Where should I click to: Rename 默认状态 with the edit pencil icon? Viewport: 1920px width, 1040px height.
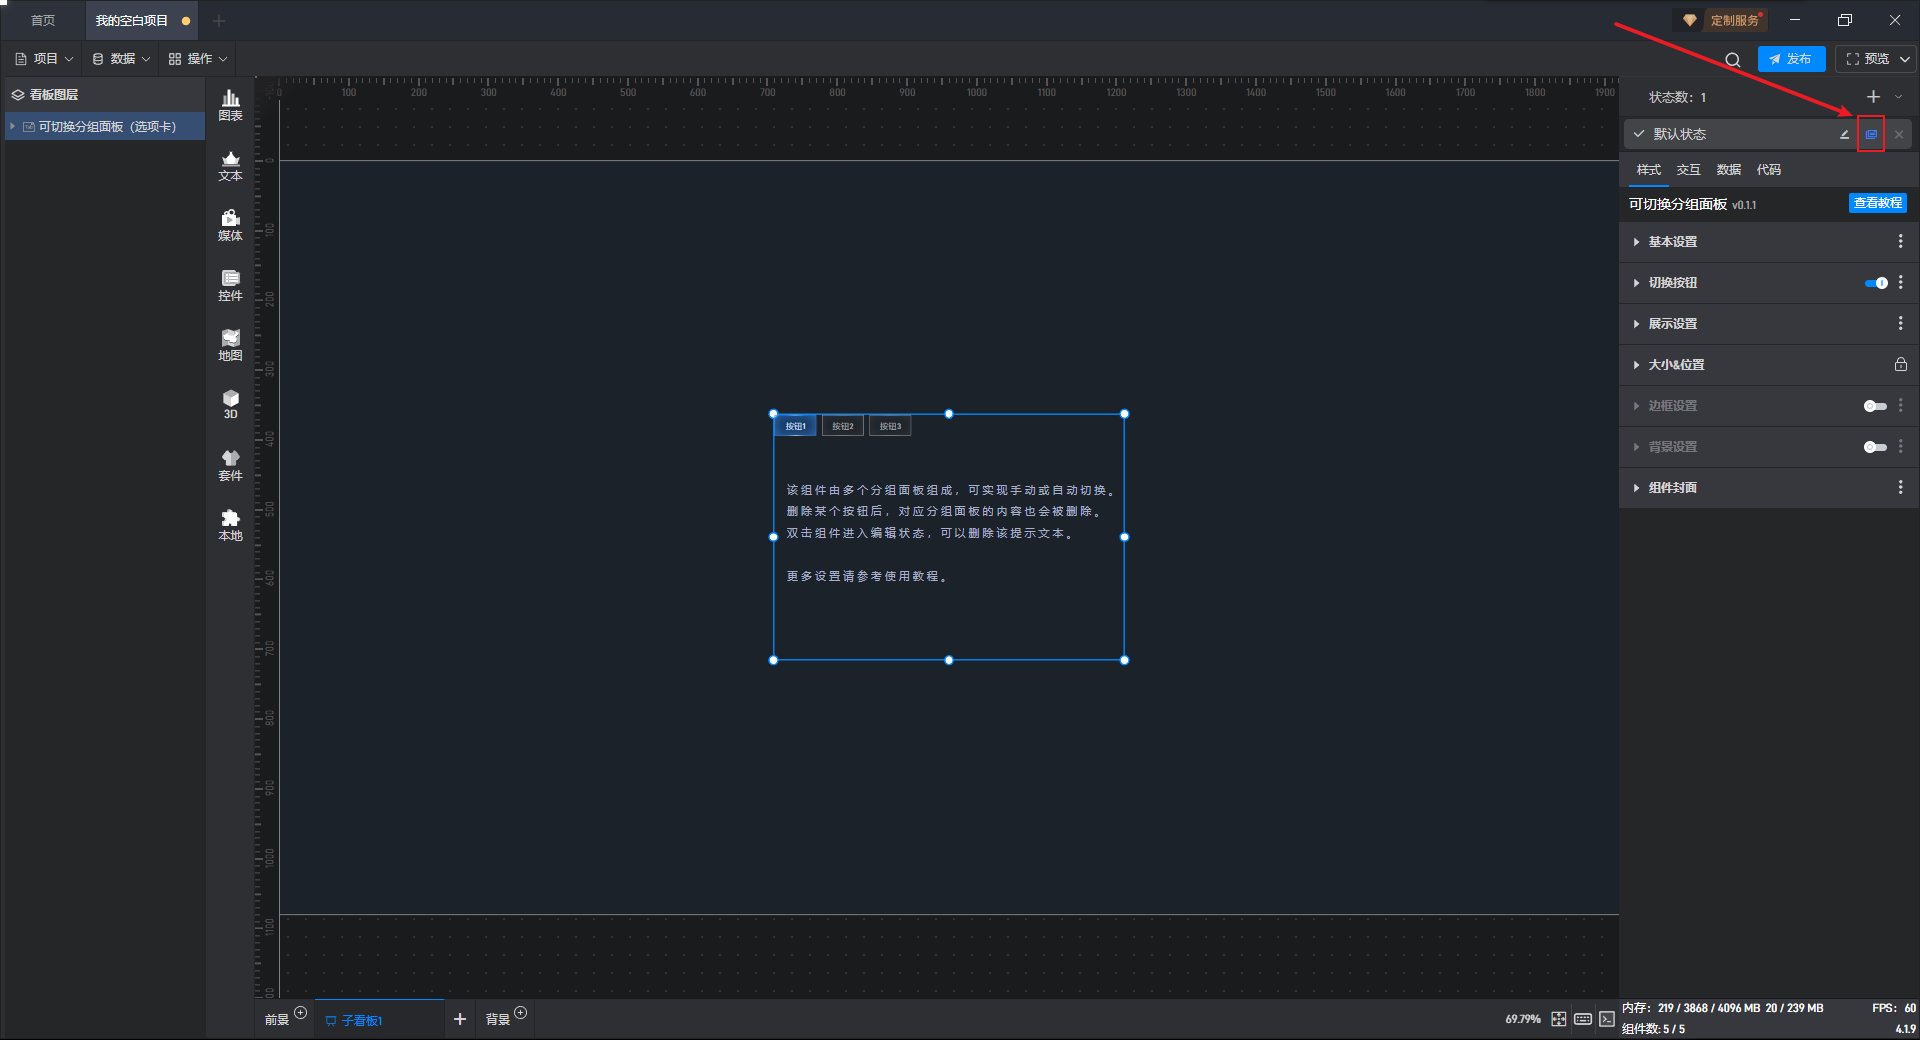click(1844, 134)
